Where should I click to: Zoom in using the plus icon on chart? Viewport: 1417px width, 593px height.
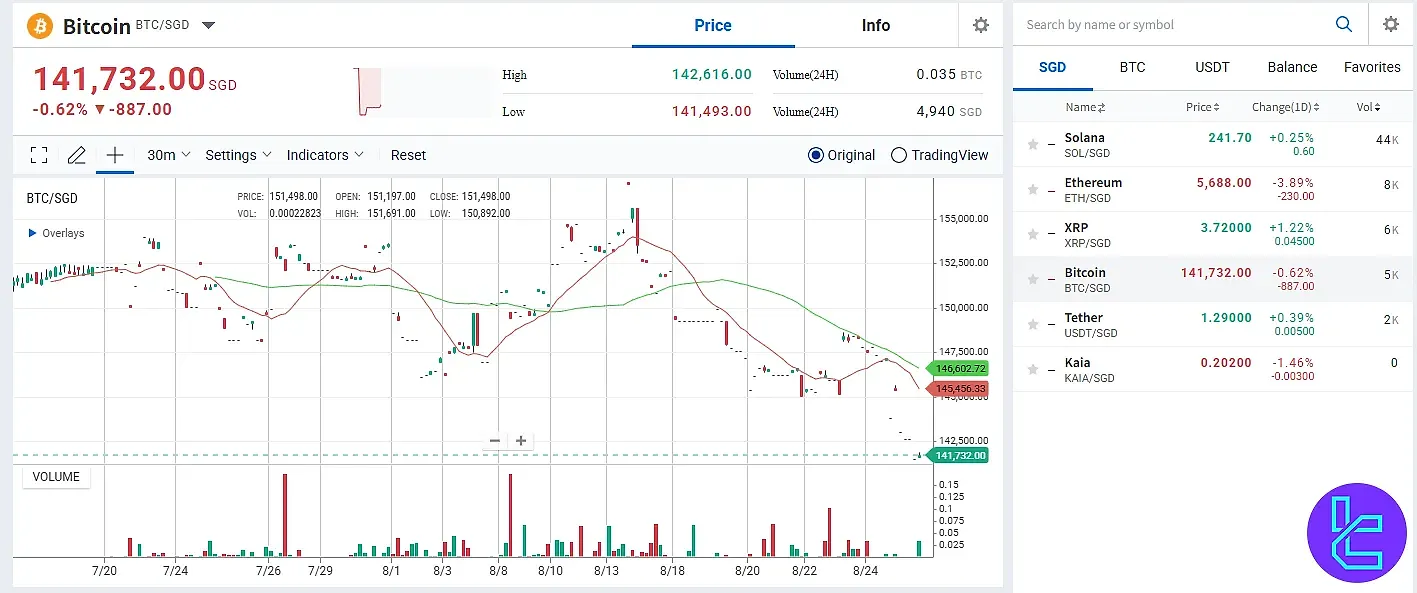point(521,440)
